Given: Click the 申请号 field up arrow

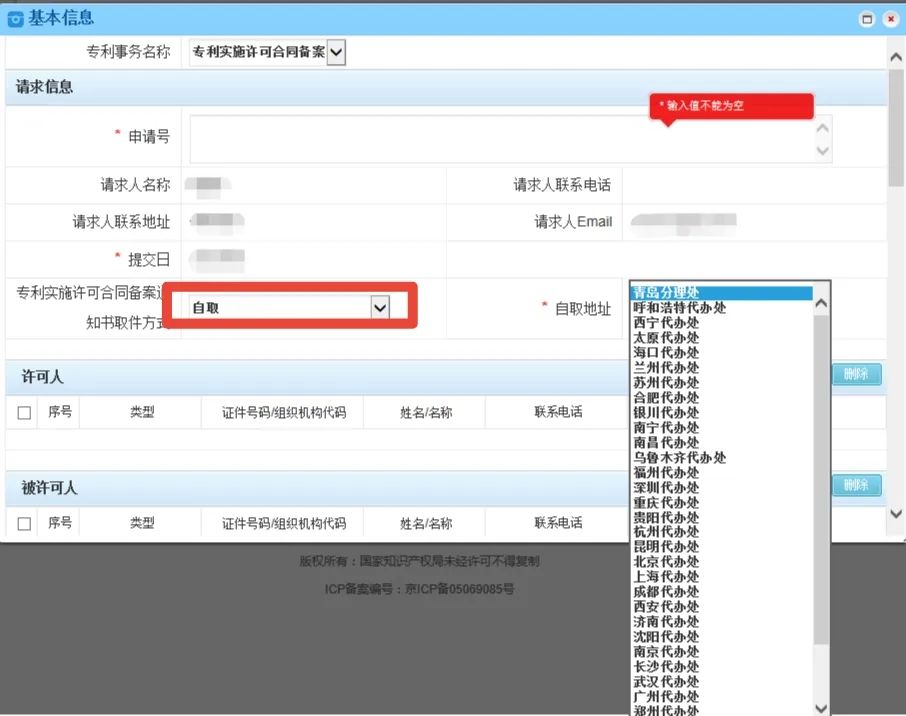Looking at the screenshot, I should click(x=822, y=128).
